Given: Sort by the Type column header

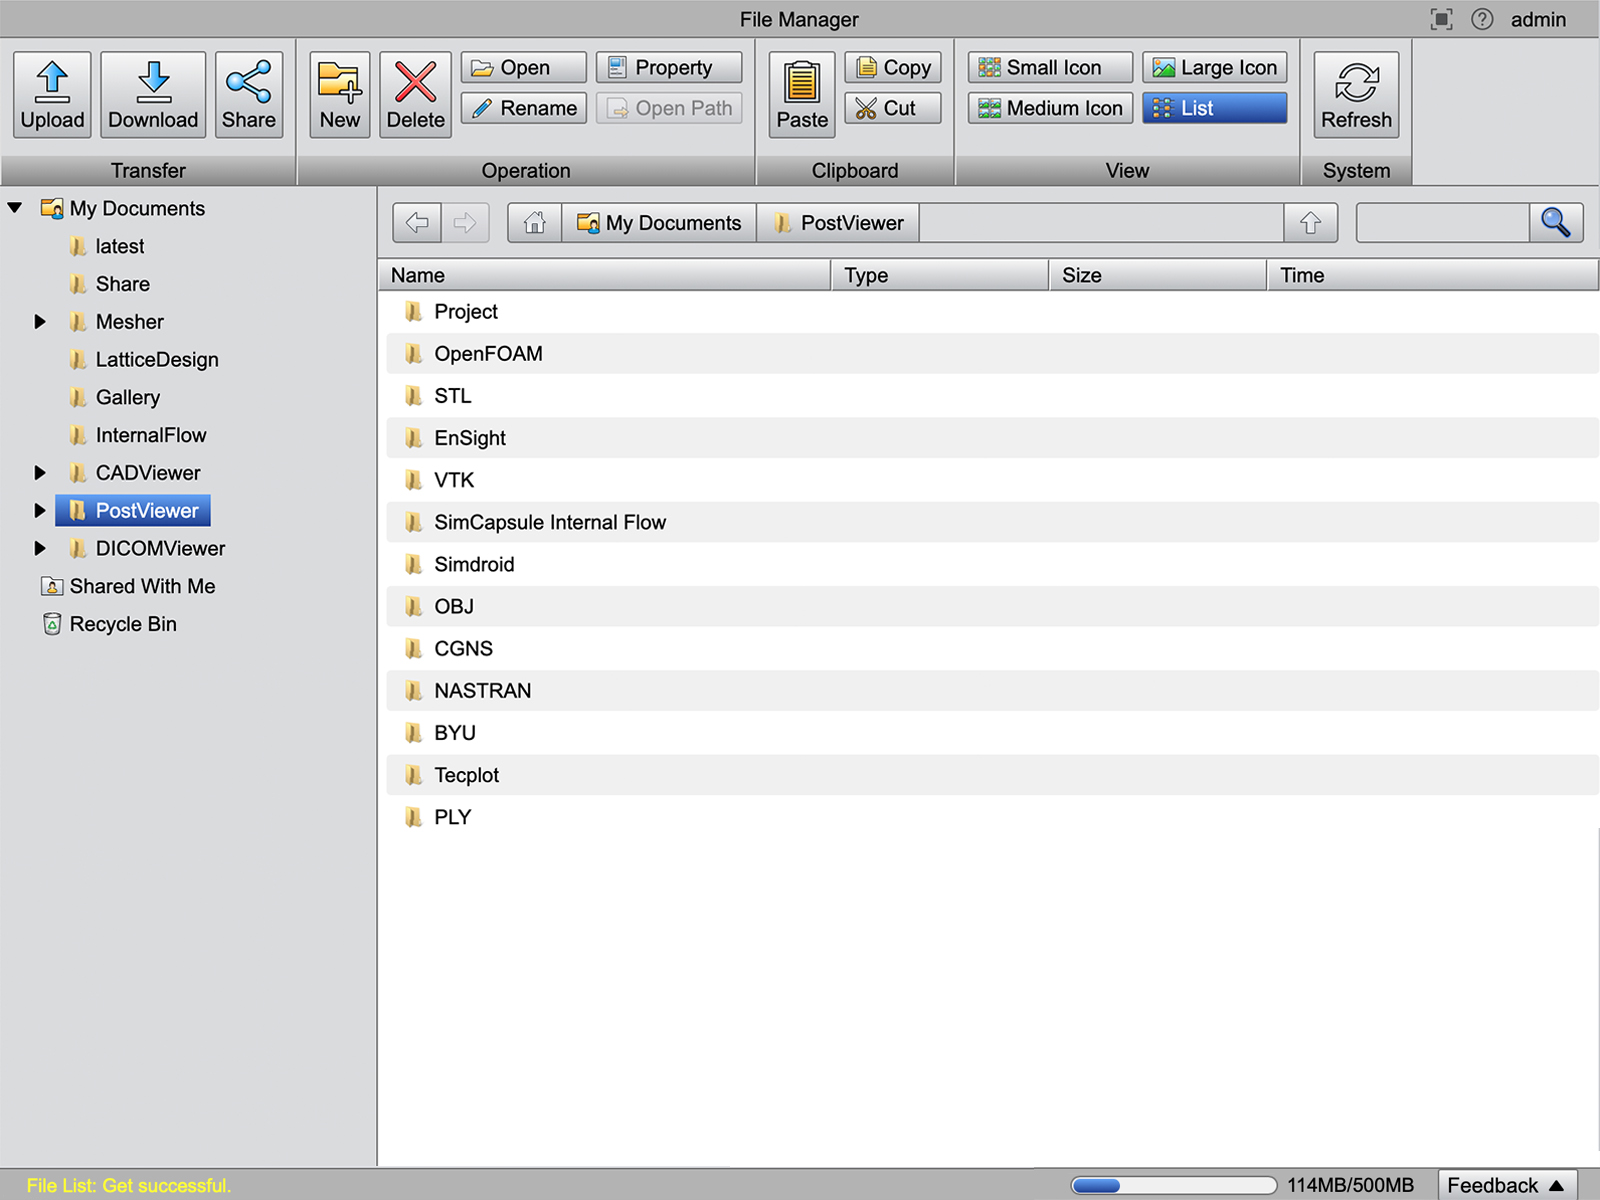Looking at the screenshot, I should click(x=940, y=275).
